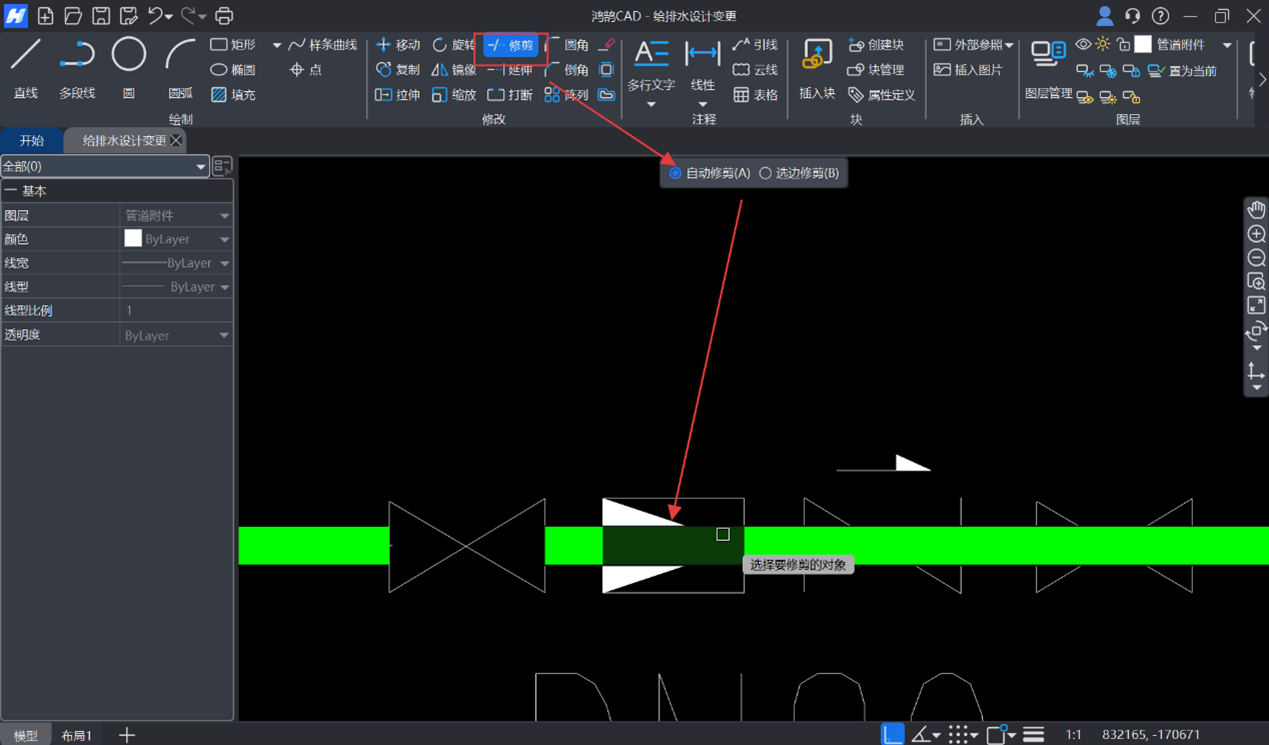Click the 创建块 create block button
The height and width of the screenshot is (745, 1269).
click(875, 45)
